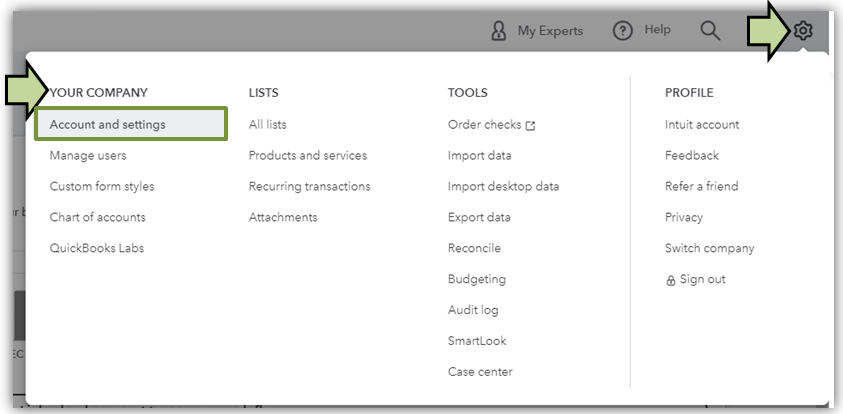Click PROFILE column heading
The image size is (843, 414).
coord(689,92)
